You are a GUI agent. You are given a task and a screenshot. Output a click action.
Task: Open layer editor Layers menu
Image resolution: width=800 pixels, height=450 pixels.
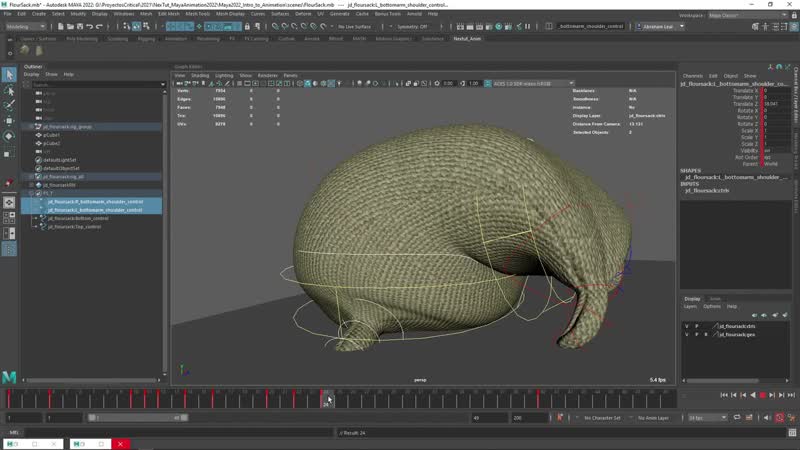[690, 307]
